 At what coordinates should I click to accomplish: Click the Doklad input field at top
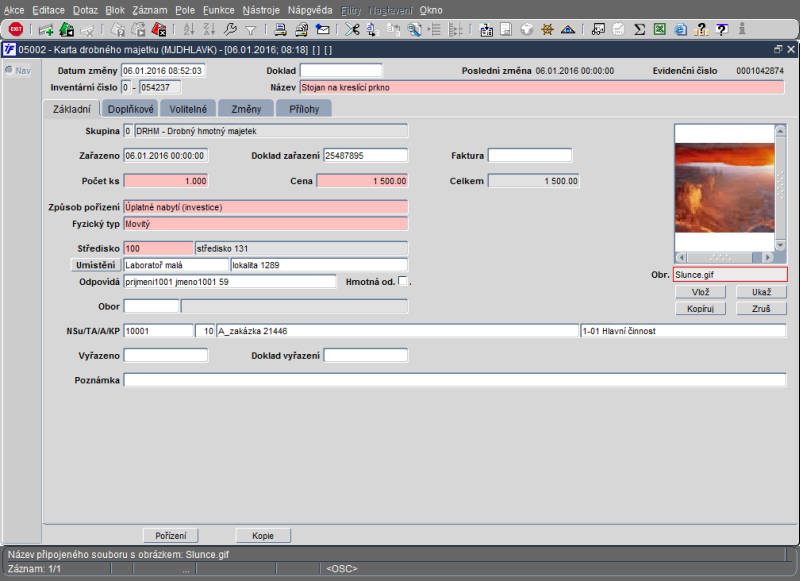[x=341, y=70]
